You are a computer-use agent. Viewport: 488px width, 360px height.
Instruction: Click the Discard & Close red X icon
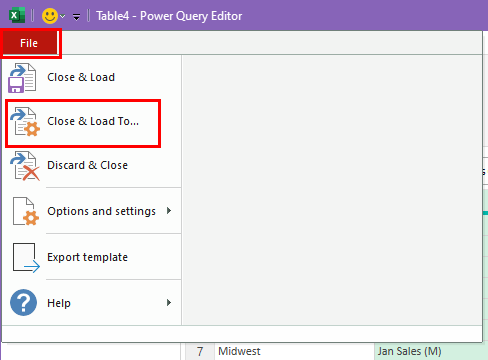[x=25, y=166]
